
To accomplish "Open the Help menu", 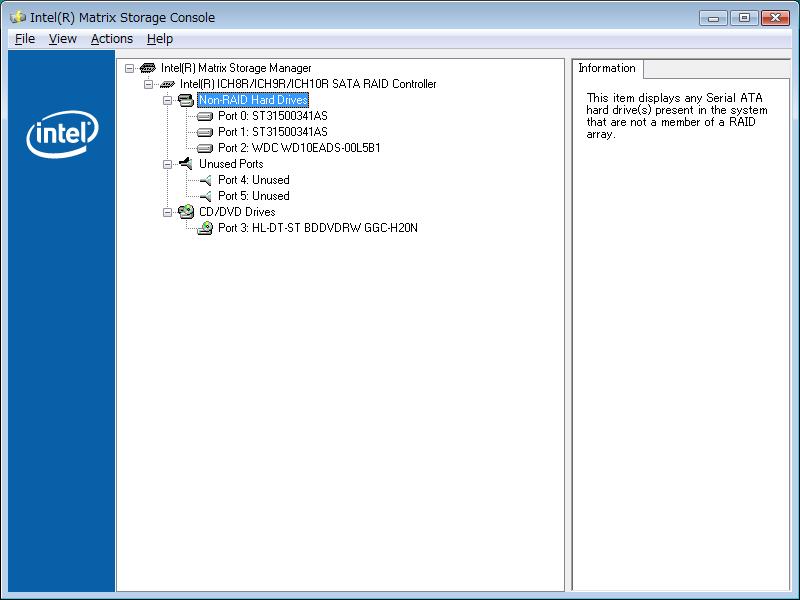I will point(160,39).
